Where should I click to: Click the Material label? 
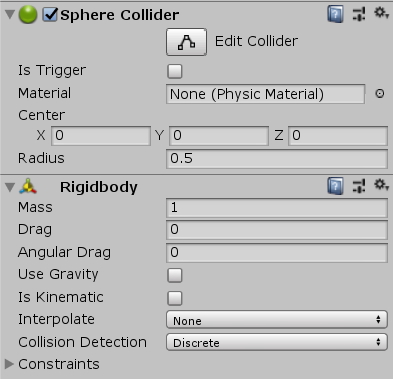tap(45, 93)
